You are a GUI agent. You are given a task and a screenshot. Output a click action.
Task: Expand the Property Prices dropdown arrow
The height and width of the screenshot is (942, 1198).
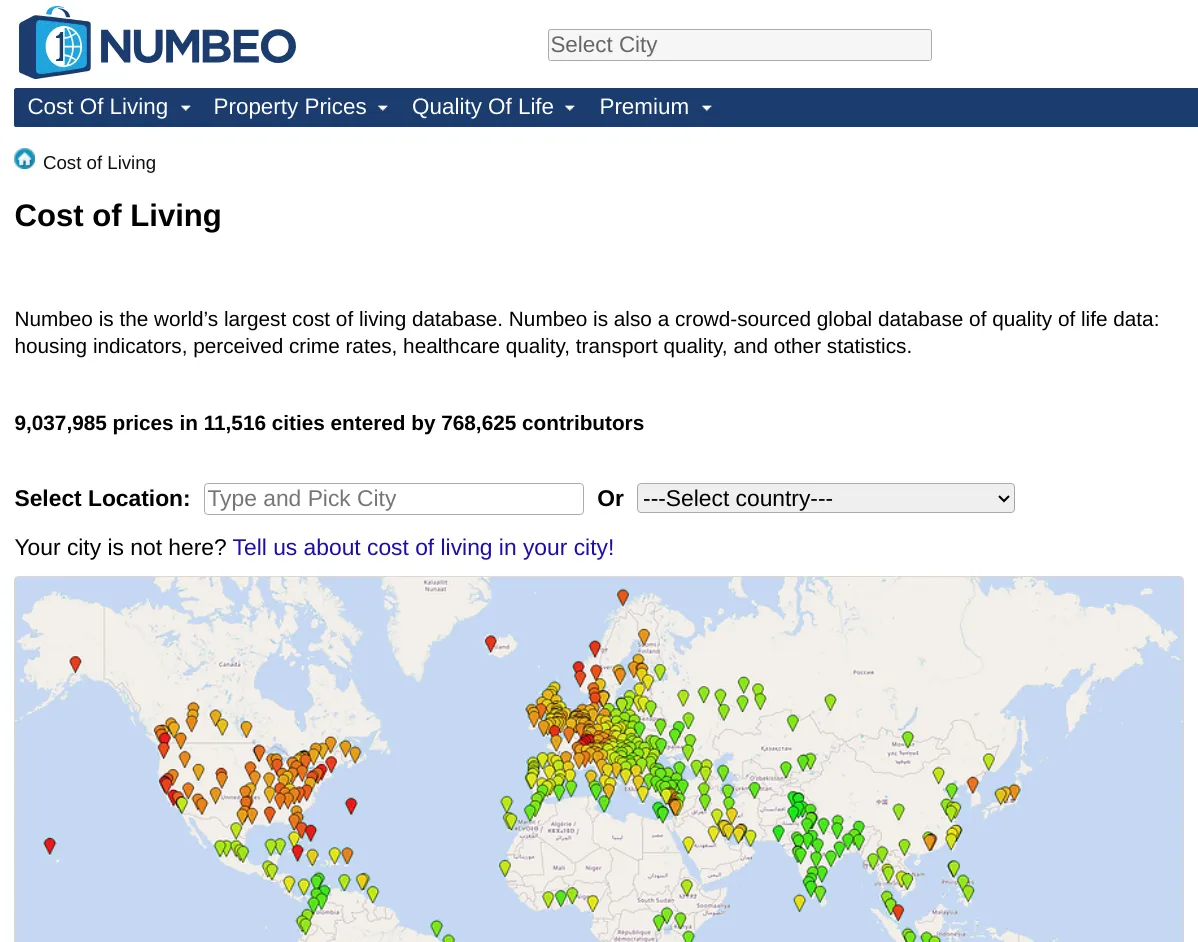tap(383, 108)
